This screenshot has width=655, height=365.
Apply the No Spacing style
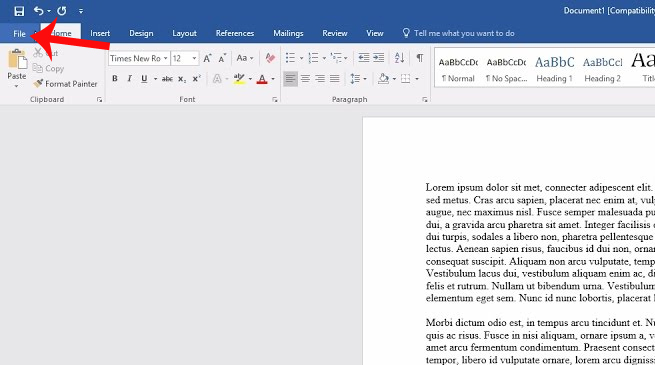click(x=506, y=69)
